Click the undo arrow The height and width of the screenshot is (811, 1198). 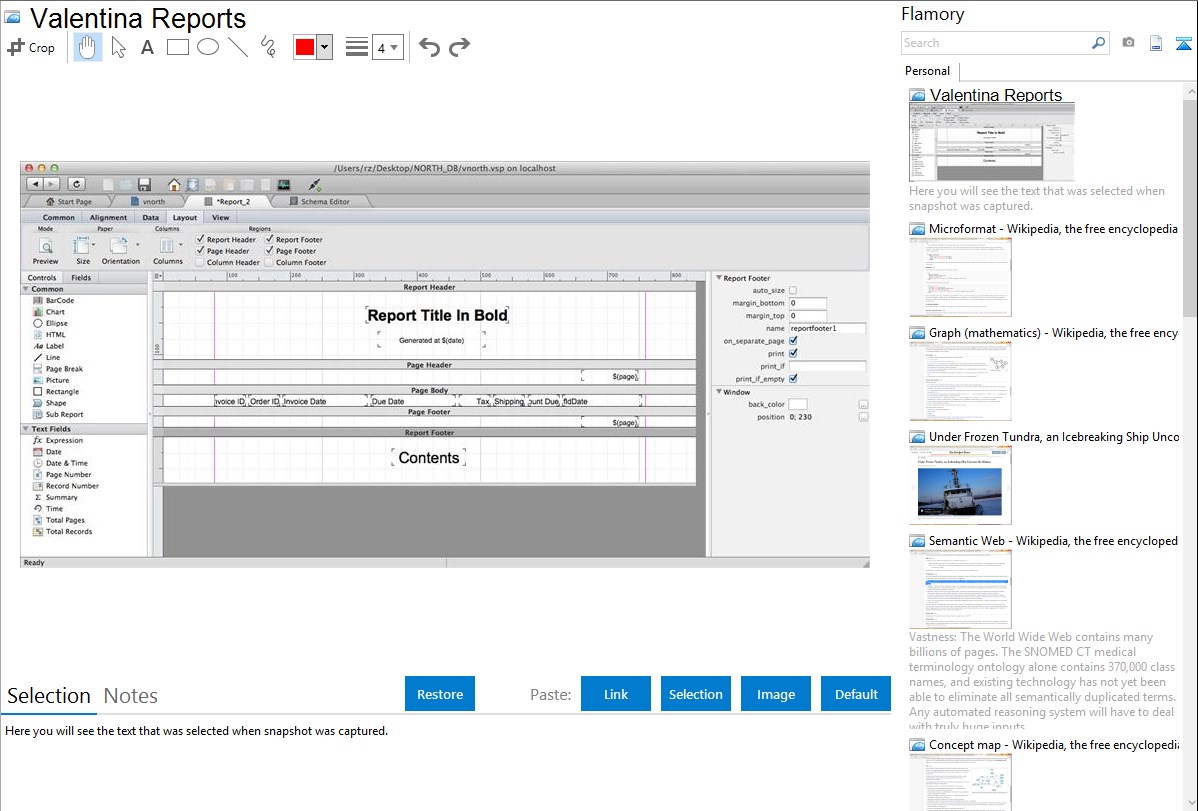click(429, 47)
